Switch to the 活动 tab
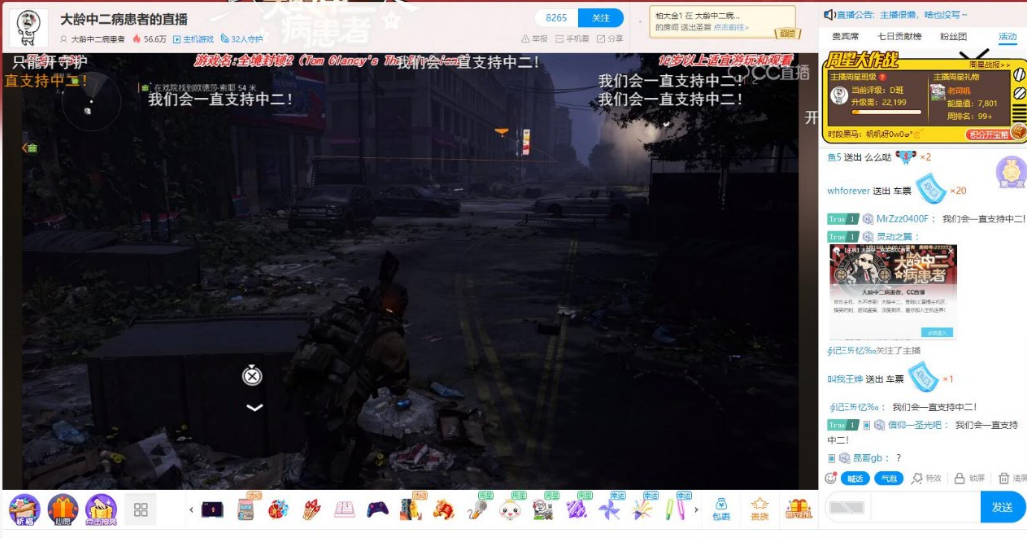 click(1007, 37)
